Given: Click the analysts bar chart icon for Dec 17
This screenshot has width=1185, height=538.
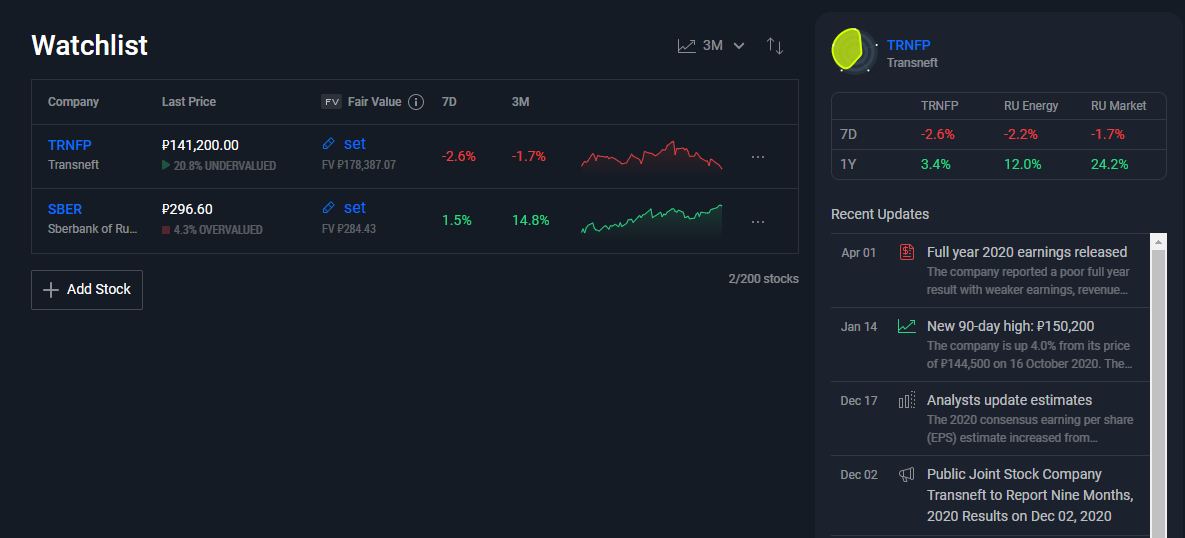Looking at the screenshot, I should click(x=907, y=400).
